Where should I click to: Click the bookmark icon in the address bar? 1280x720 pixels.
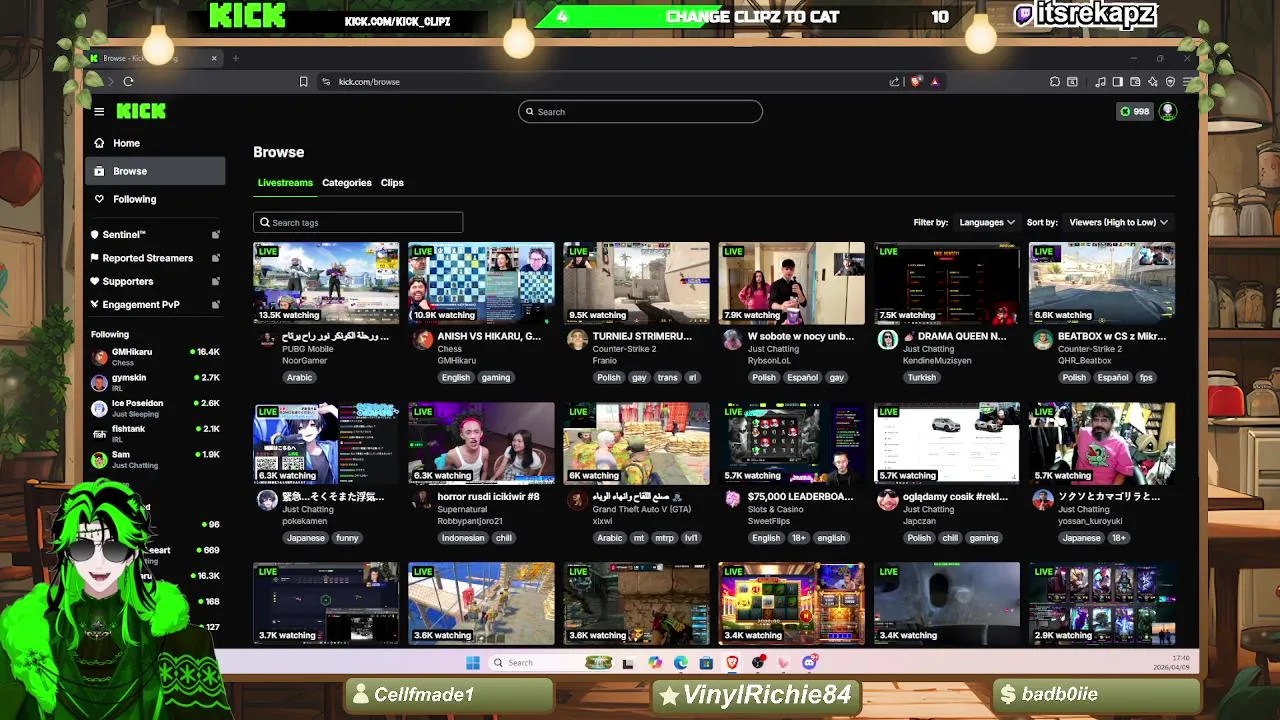[304, 82]
